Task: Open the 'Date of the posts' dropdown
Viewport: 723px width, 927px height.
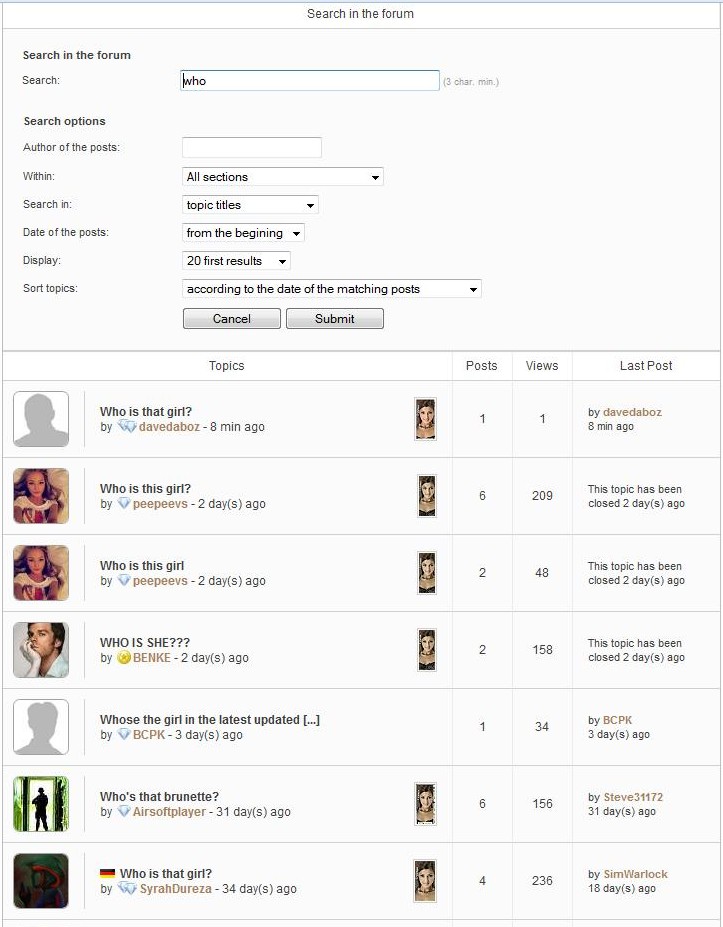Action: [243, 232]
